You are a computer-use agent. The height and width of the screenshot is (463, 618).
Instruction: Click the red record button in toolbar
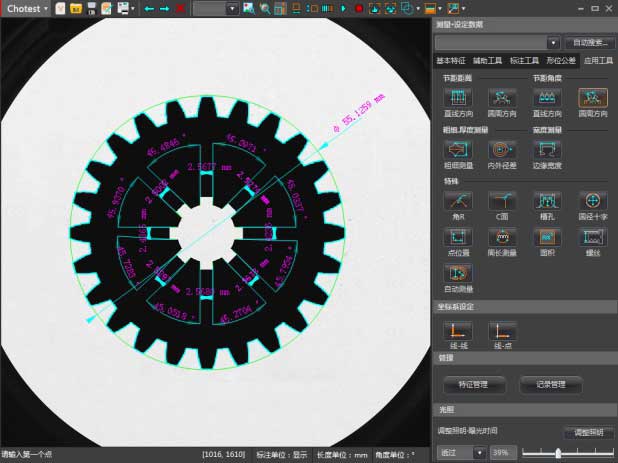358,9
